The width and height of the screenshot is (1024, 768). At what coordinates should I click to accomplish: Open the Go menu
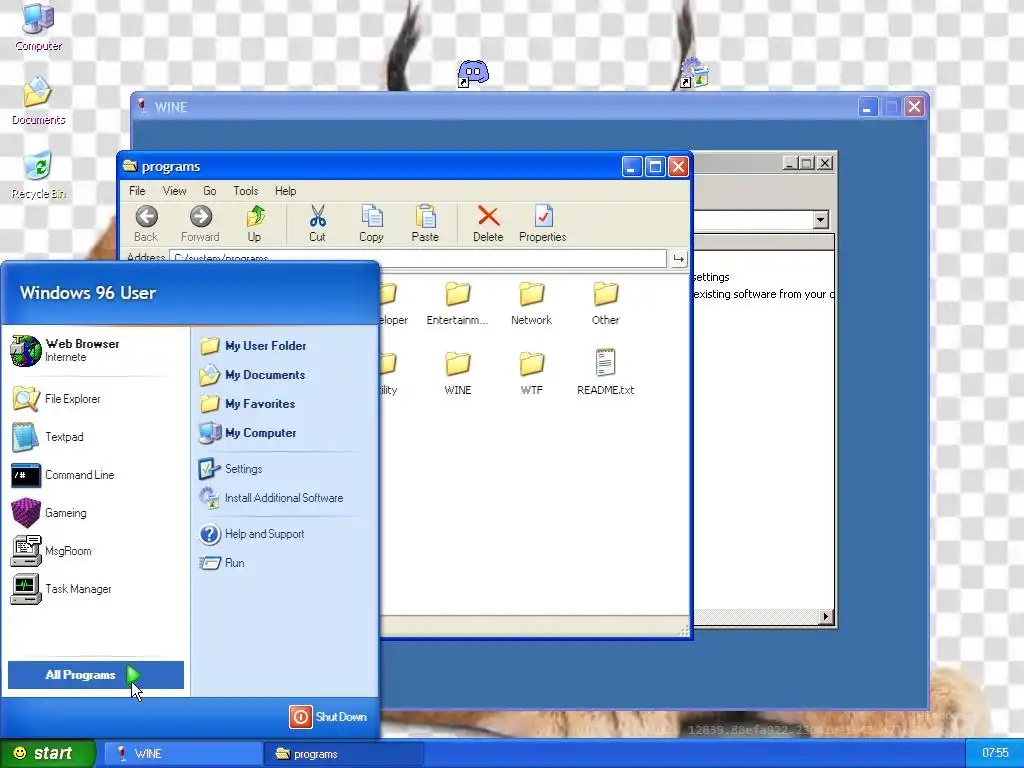pyautogui.click(x=210, y=191)
